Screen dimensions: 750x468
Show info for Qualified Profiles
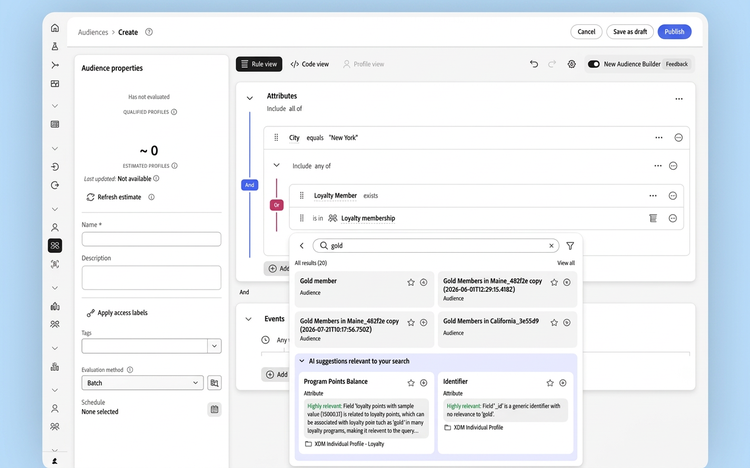point(174,112)
